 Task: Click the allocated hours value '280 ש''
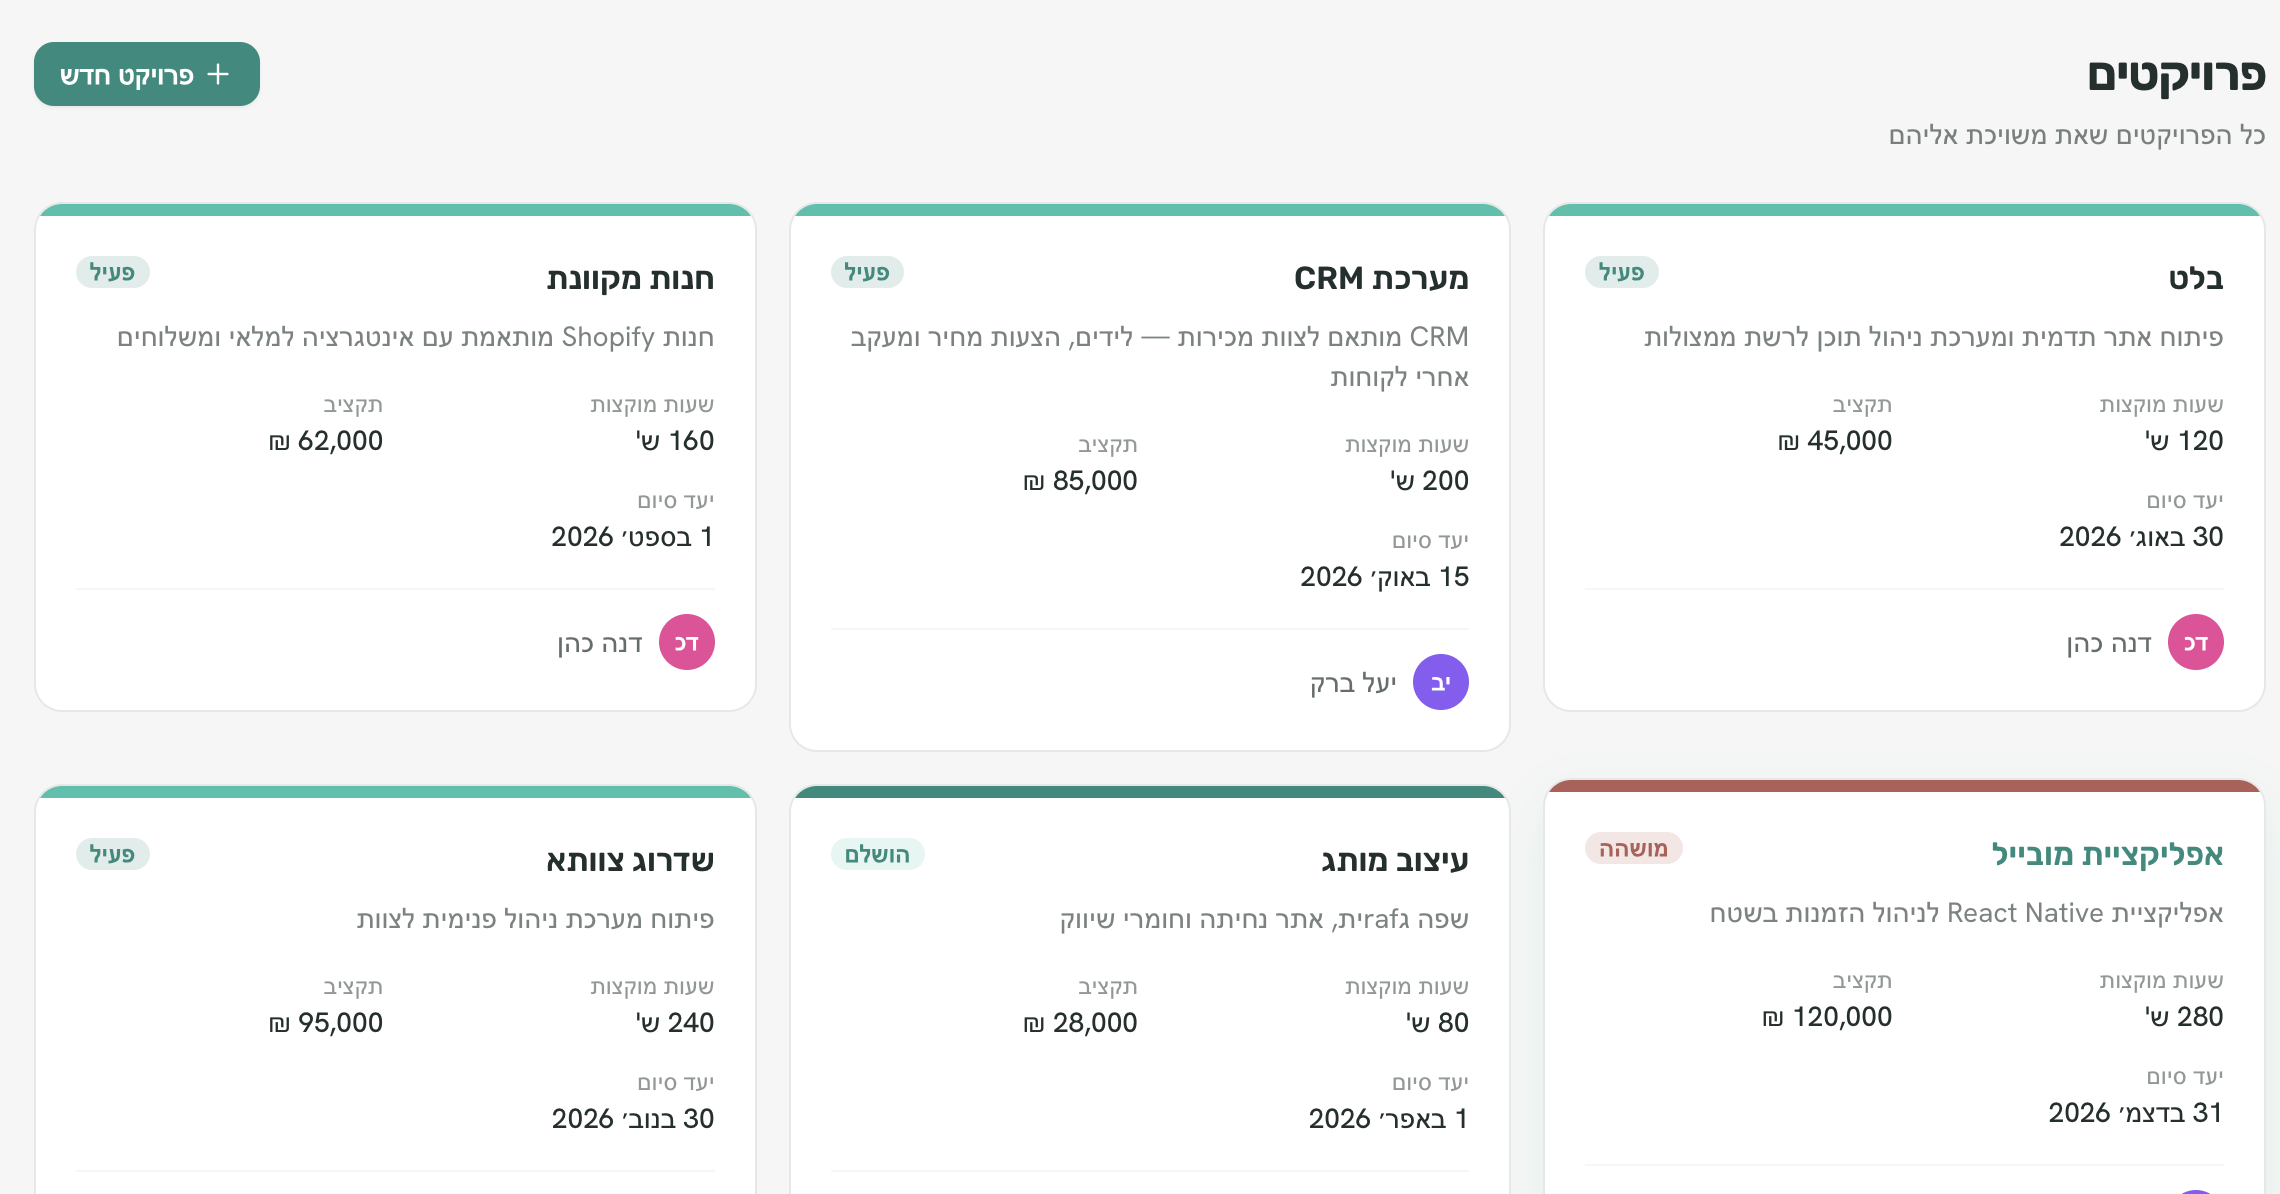pos(2184,1017)
